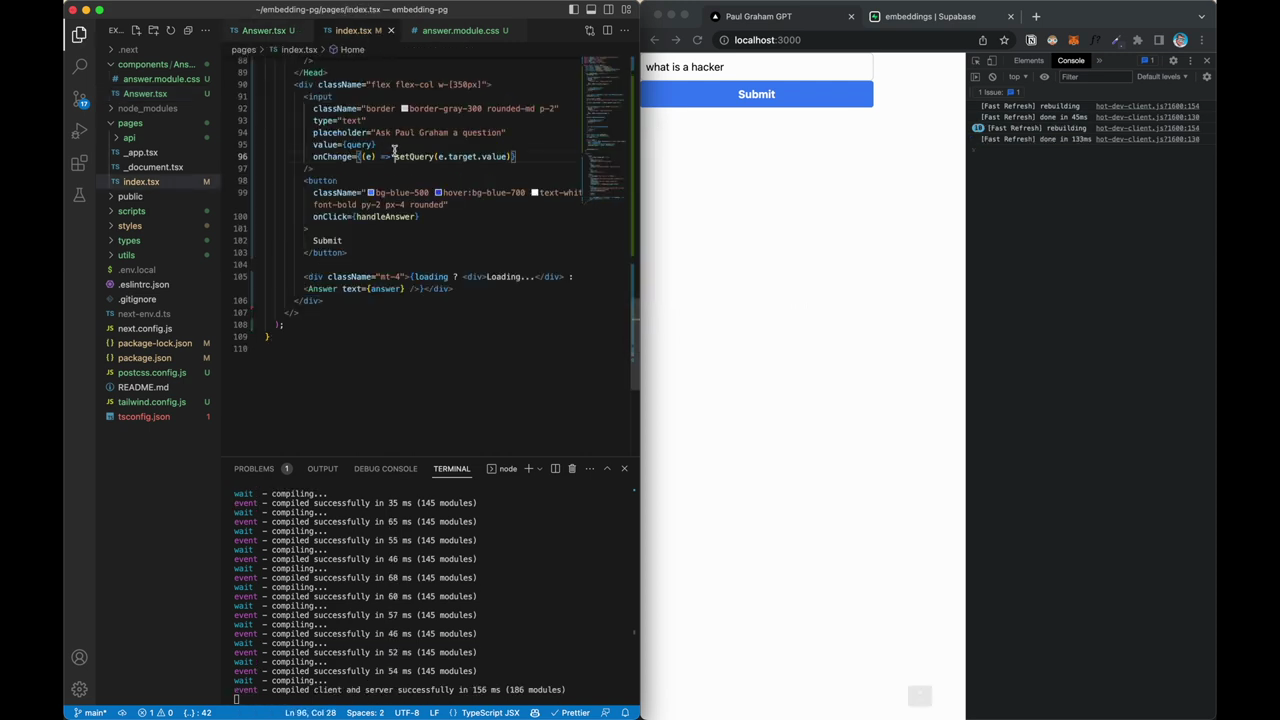Open the Search view in VS Code

click(79, 67)
